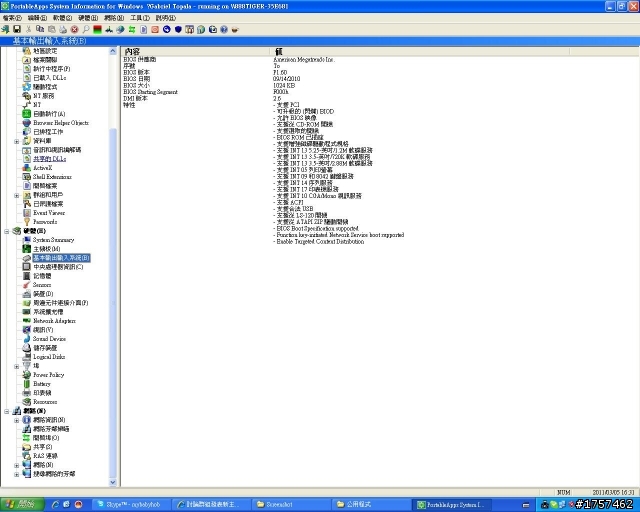Screen dimensions: 640x512
Task: Click the Windows Start button
Action: [x=22, y=504]
